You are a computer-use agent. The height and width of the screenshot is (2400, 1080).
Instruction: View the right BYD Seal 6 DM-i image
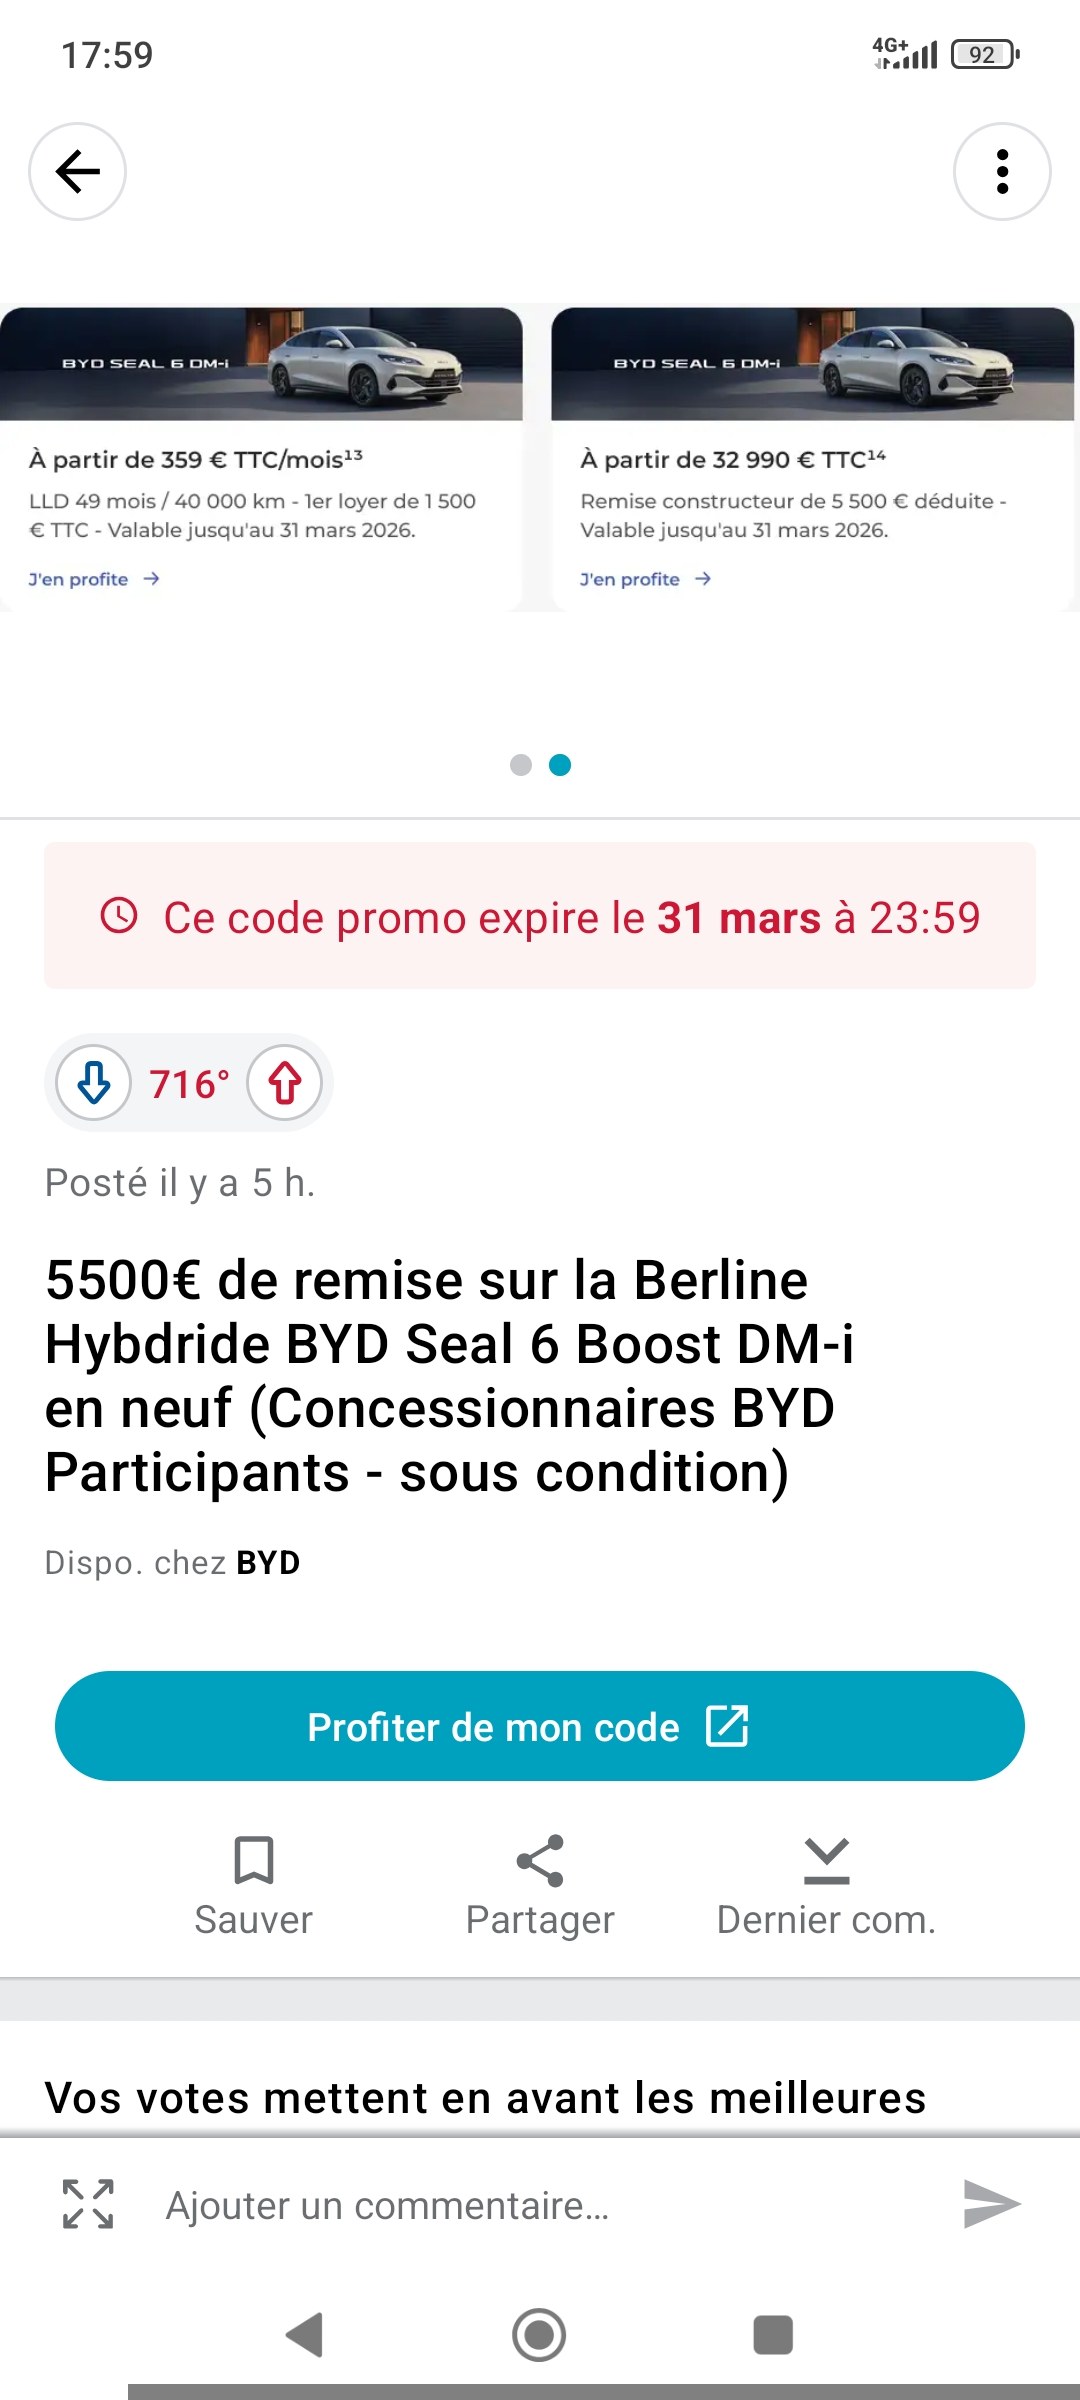click(x=813, y=364)
